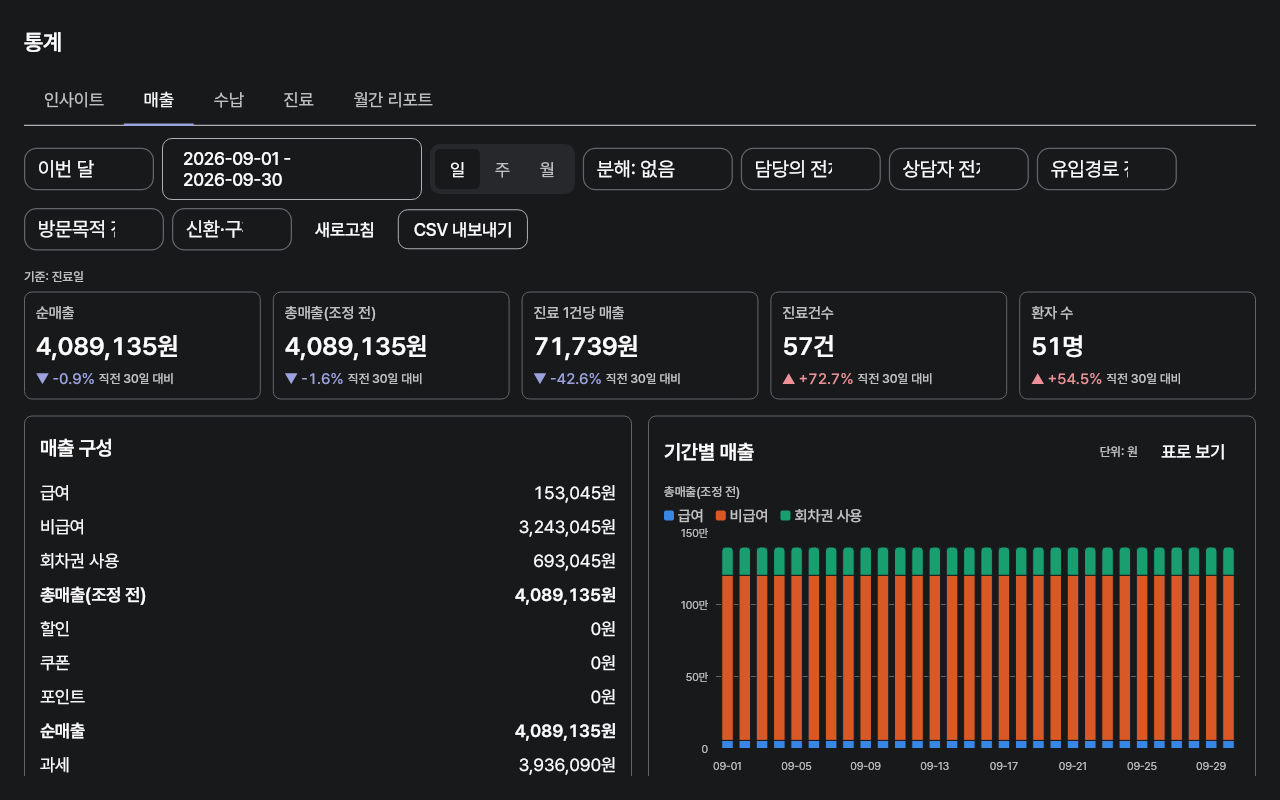
Task: Click 표로 보기 to view table
Action: pyautogui.click(x=1193, y=452)
